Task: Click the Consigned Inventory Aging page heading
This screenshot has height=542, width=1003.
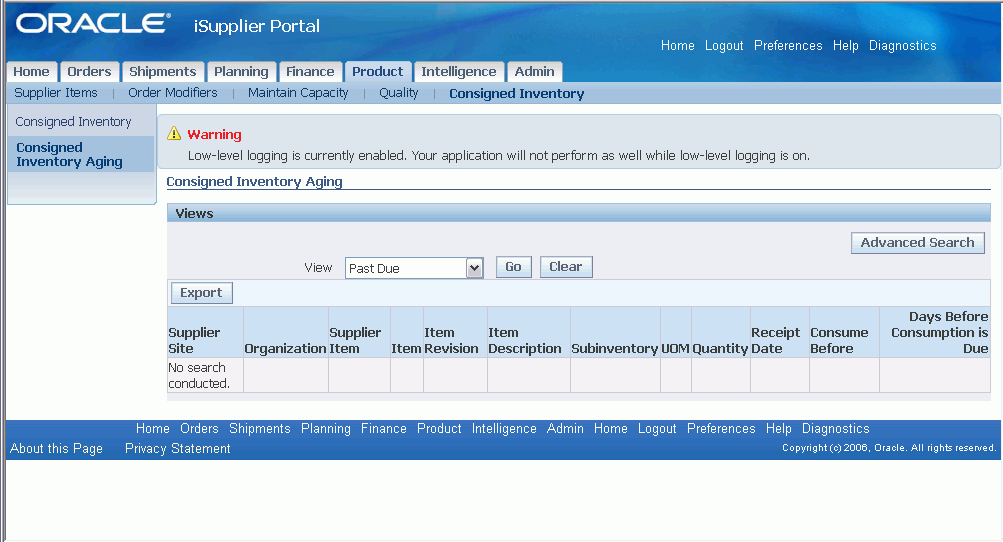Action: click(255, 182)
